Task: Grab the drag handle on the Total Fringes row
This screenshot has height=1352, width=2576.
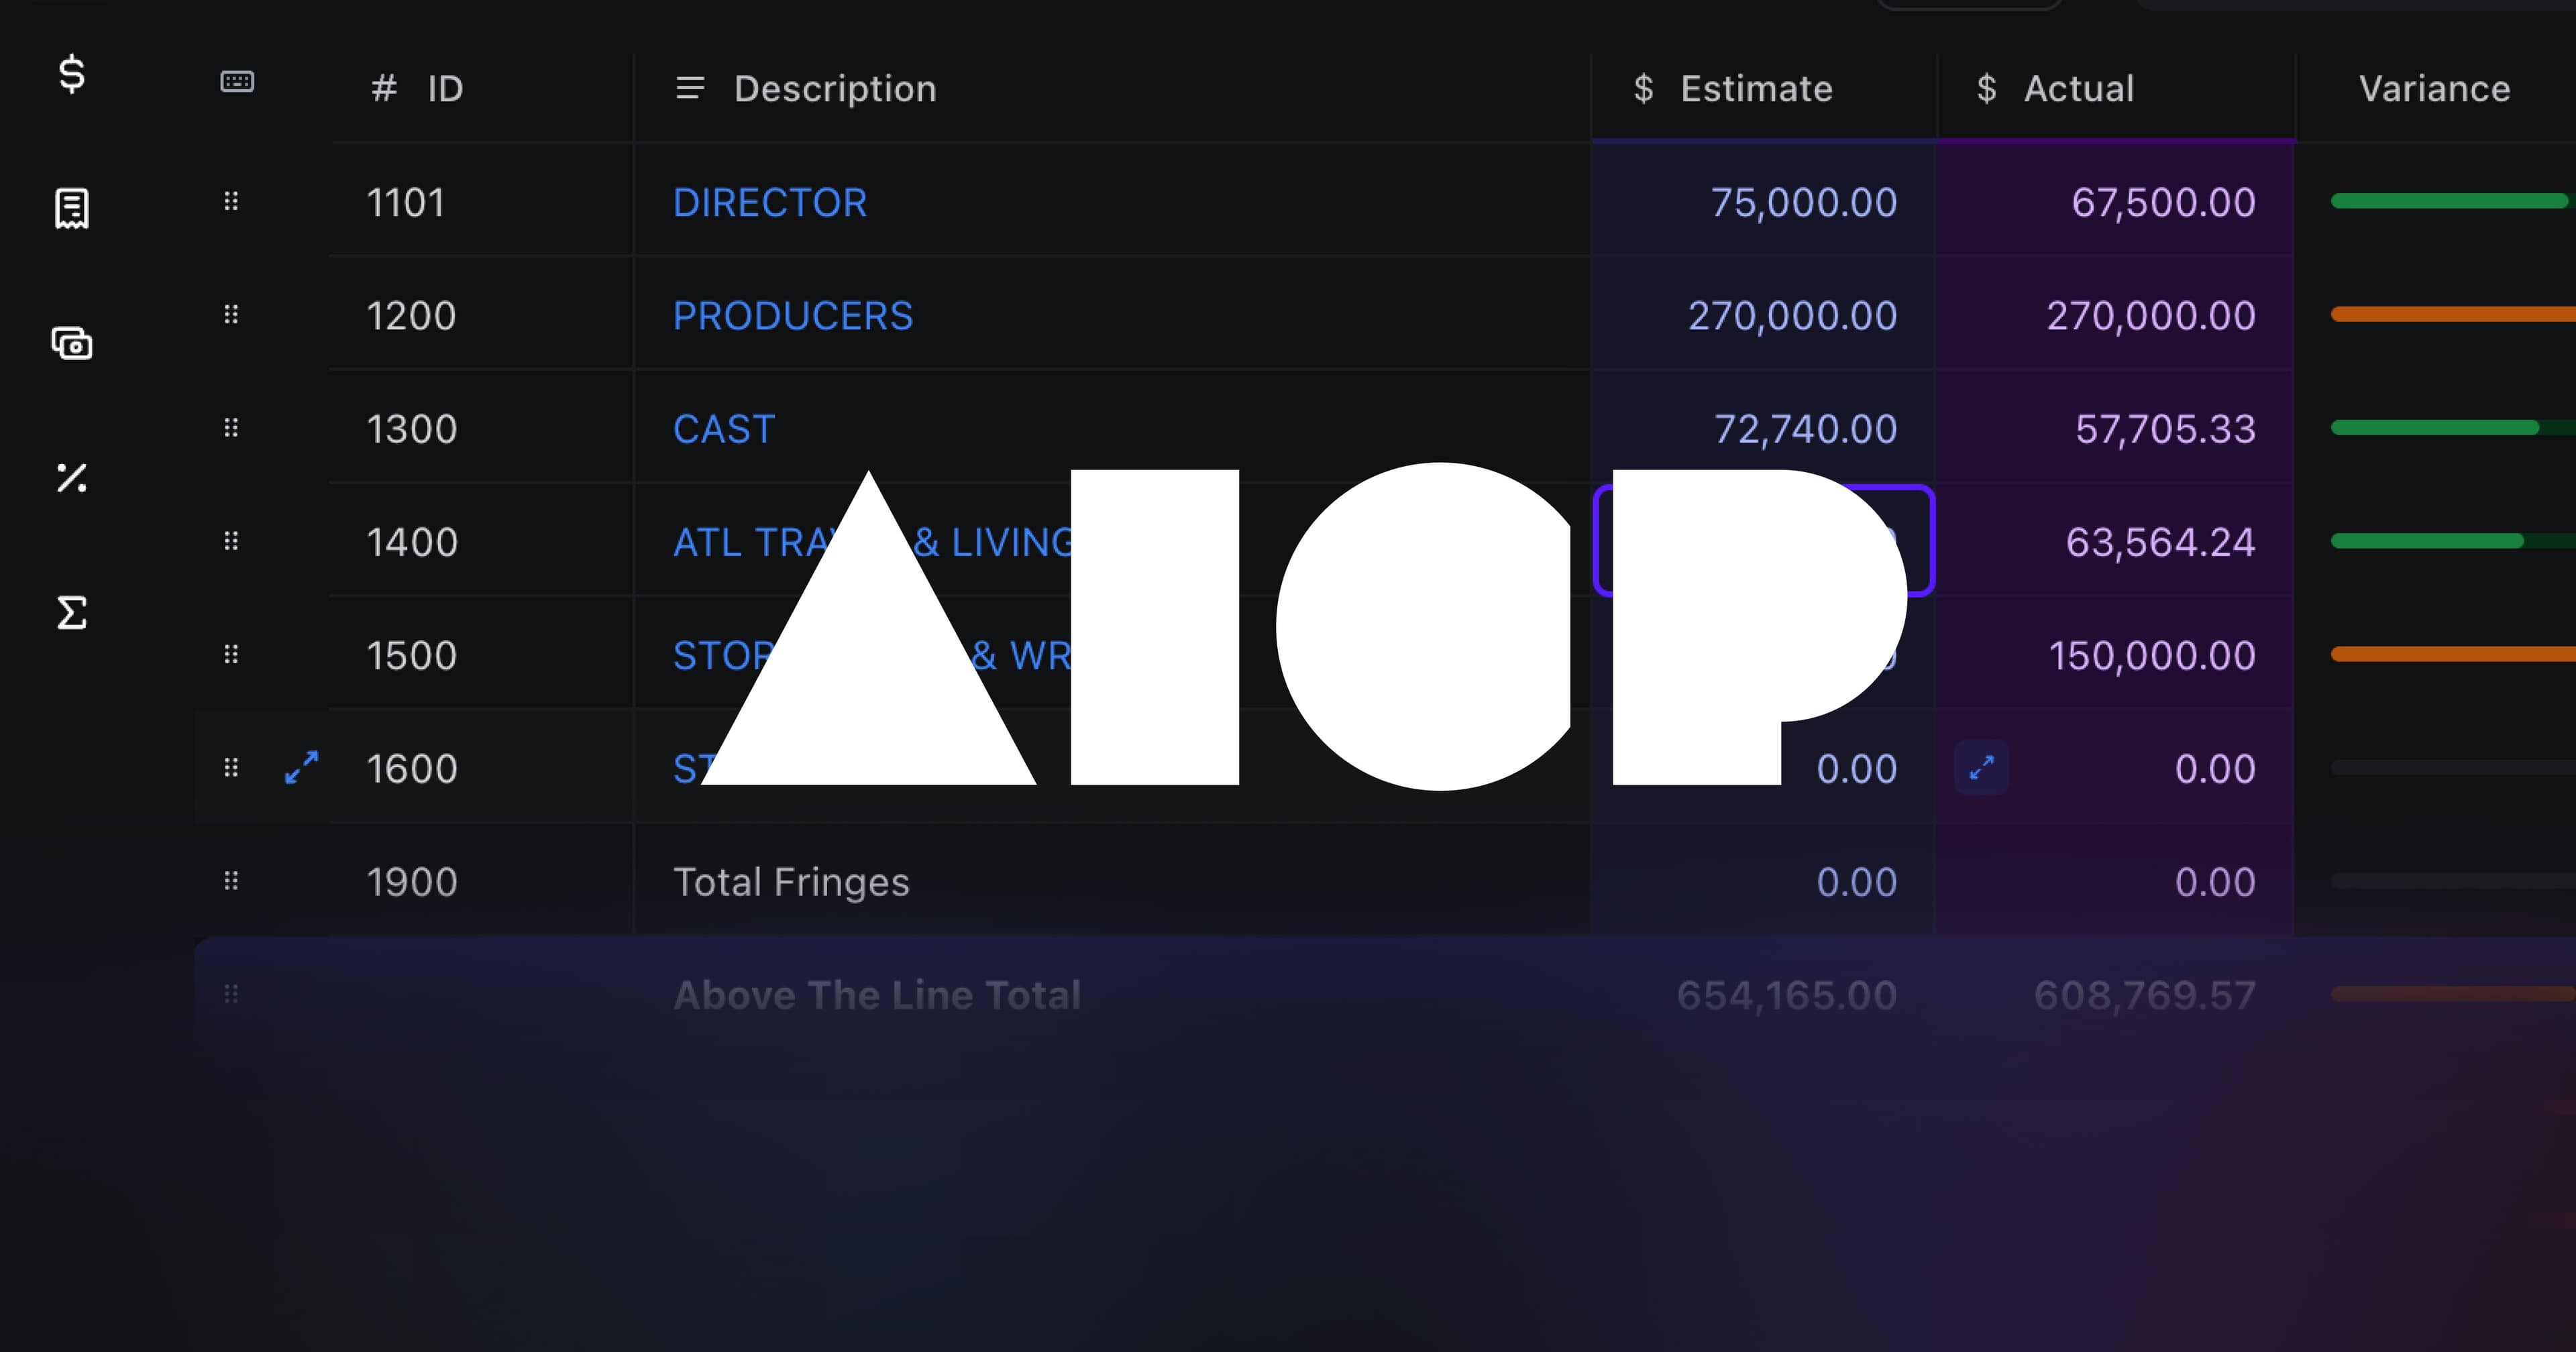Action: (x=231, y=880)
